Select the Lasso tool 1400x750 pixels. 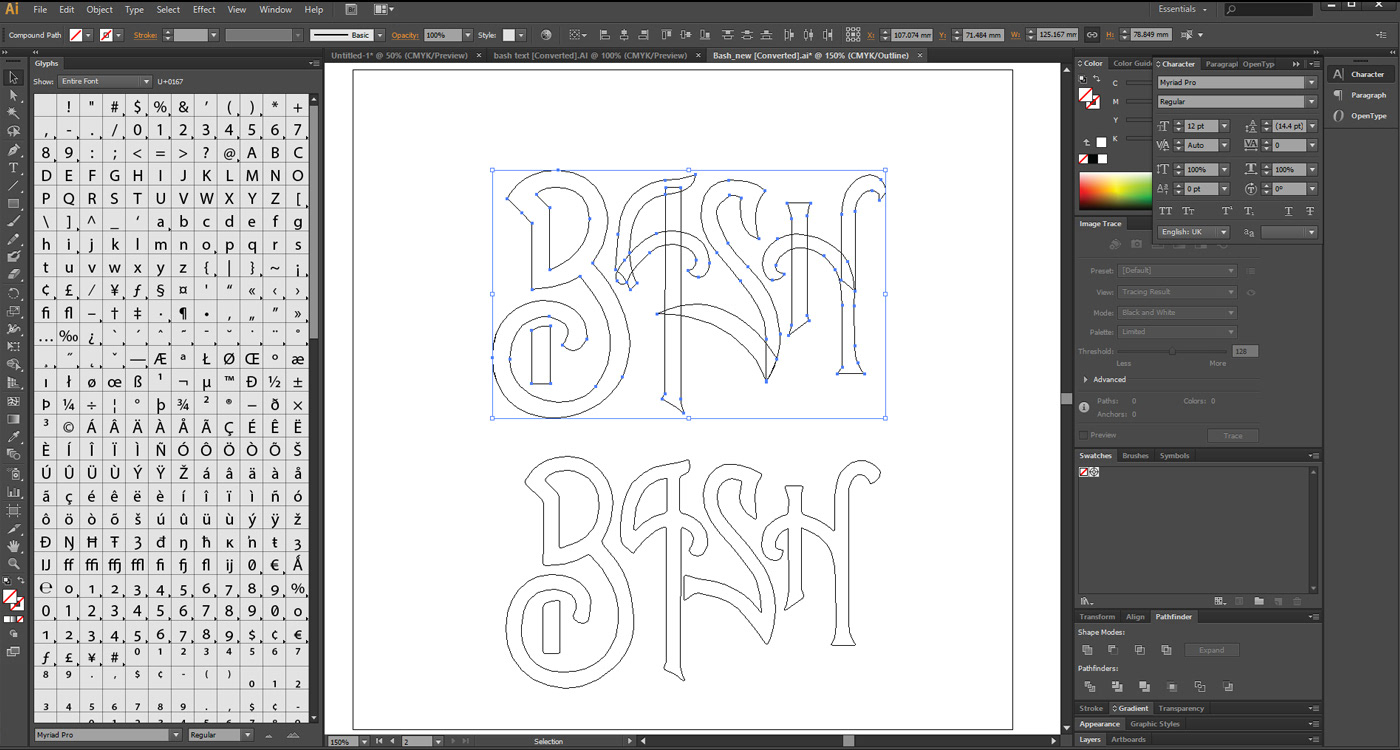click(x=13, y=131)
